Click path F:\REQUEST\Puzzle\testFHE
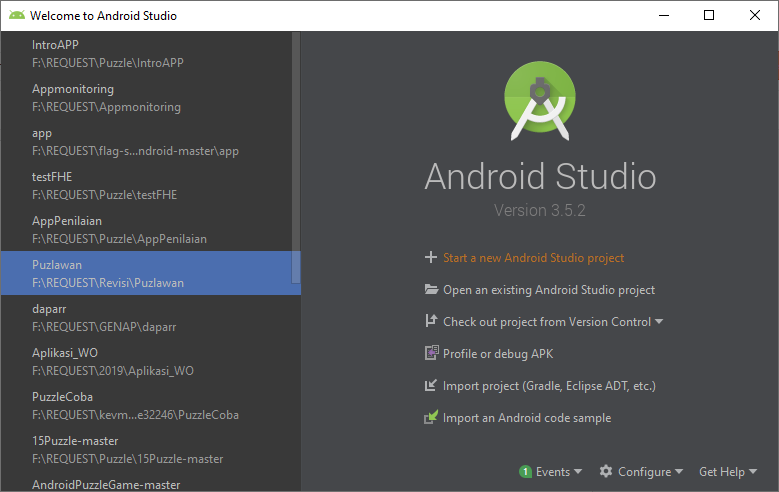 coord(104,195)
